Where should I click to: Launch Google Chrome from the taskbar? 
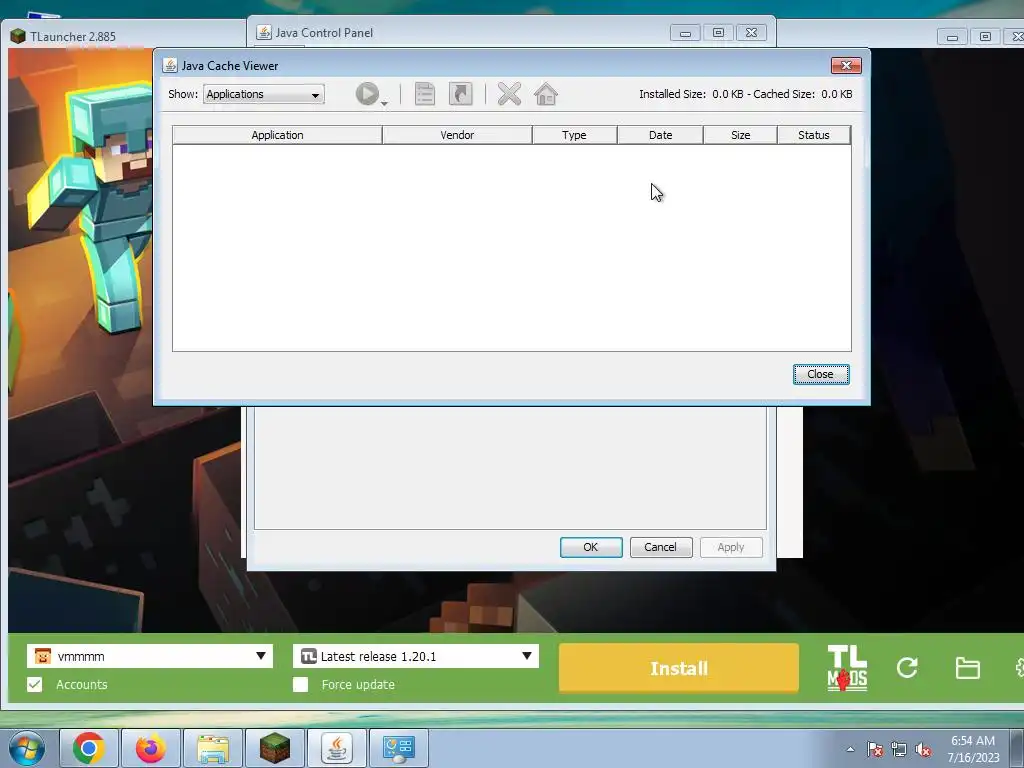coord(88,748)
